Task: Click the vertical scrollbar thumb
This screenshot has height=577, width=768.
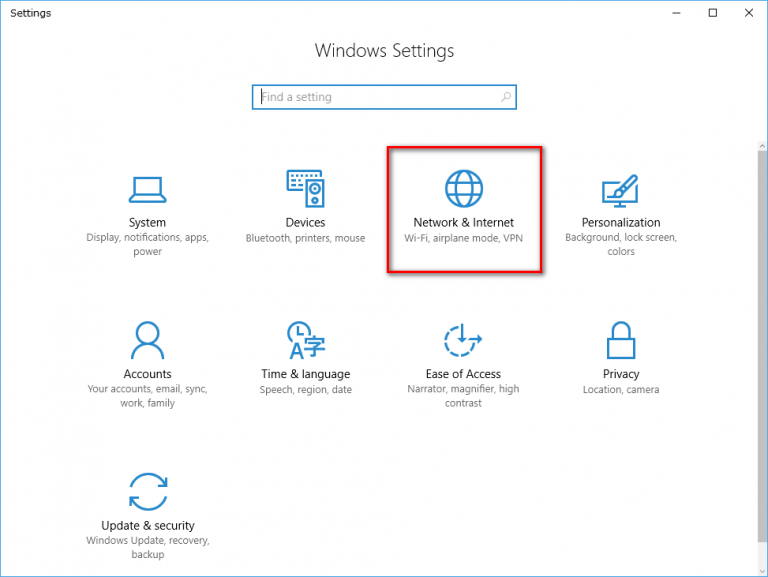Action: tap(762, 346)
